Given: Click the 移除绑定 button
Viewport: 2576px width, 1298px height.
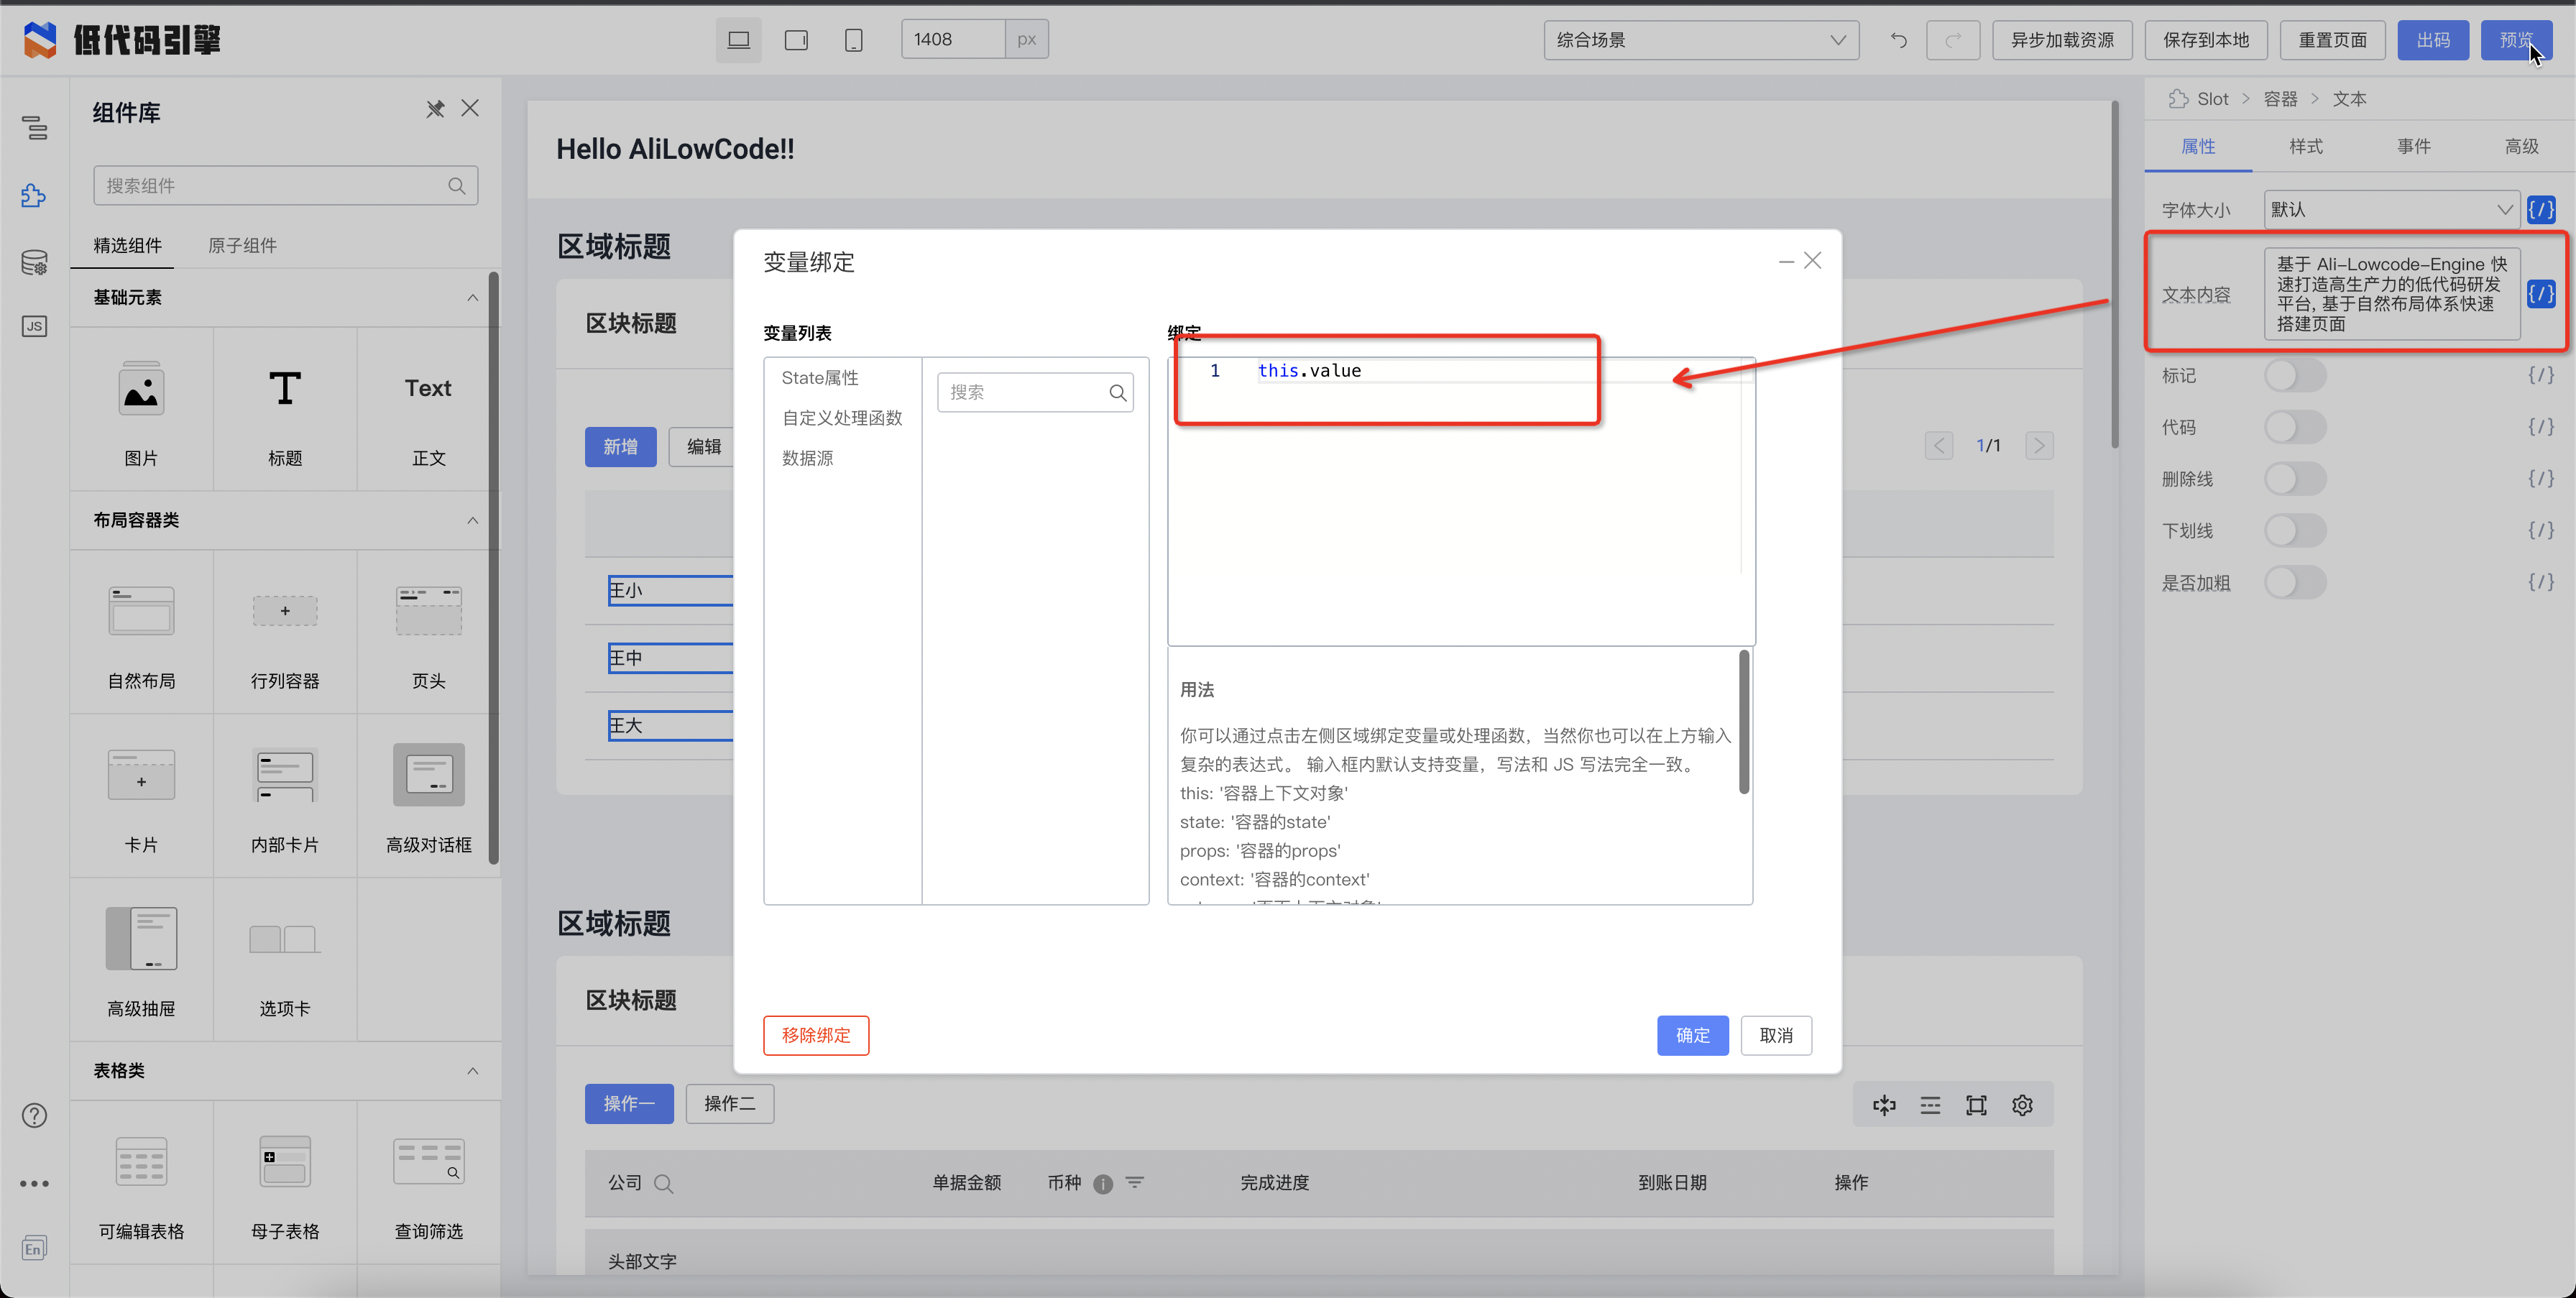Looking at the screenshot, I should [815, 1035].
